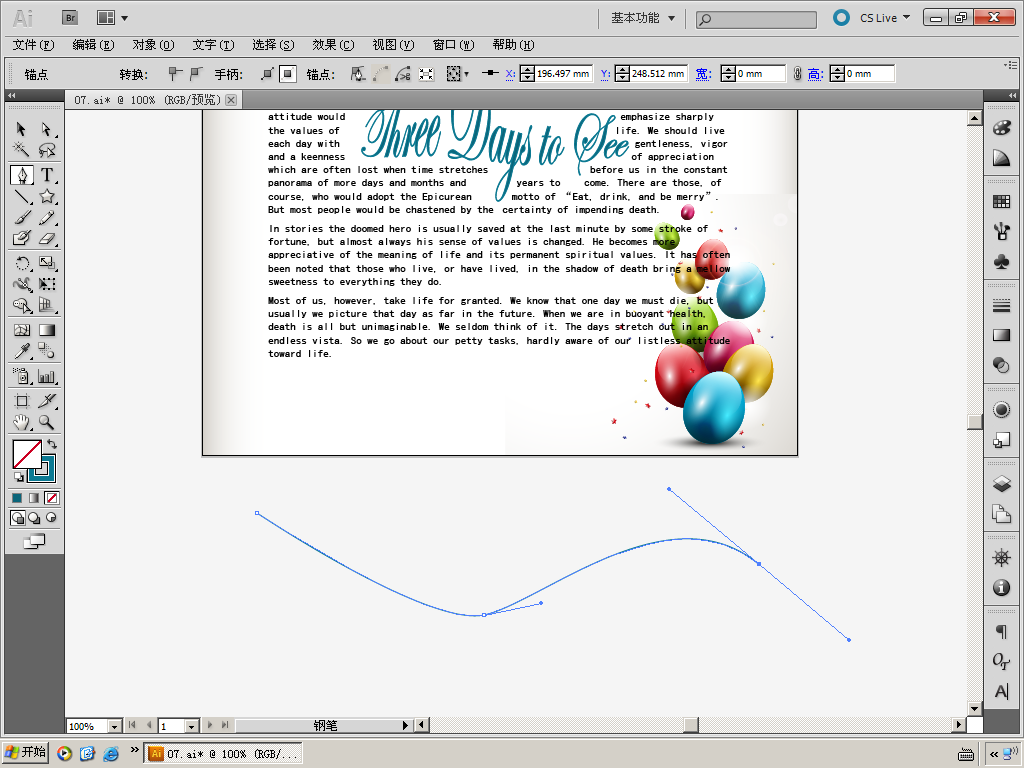Image resolution: width=1024 pixels, height=768 pixels.
Task: Open the 窗口 menu
Action: click(x=453, y=44)
